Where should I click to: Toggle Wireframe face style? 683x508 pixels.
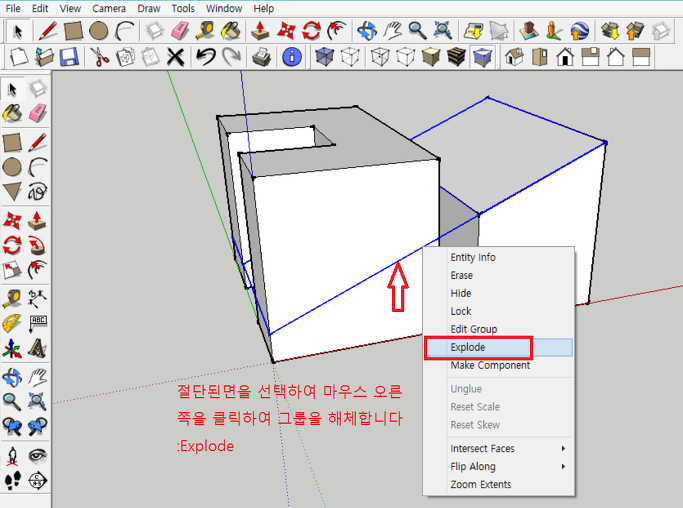(380, 57)
